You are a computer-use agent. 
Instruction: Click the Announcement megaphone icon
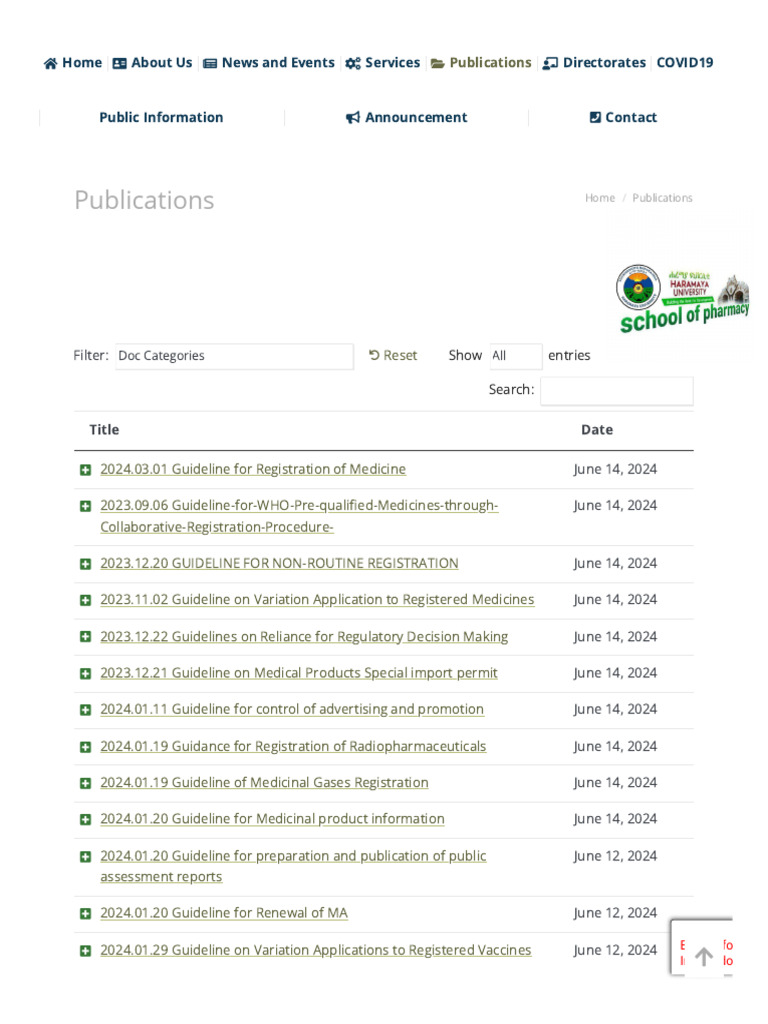click(353, 118)
